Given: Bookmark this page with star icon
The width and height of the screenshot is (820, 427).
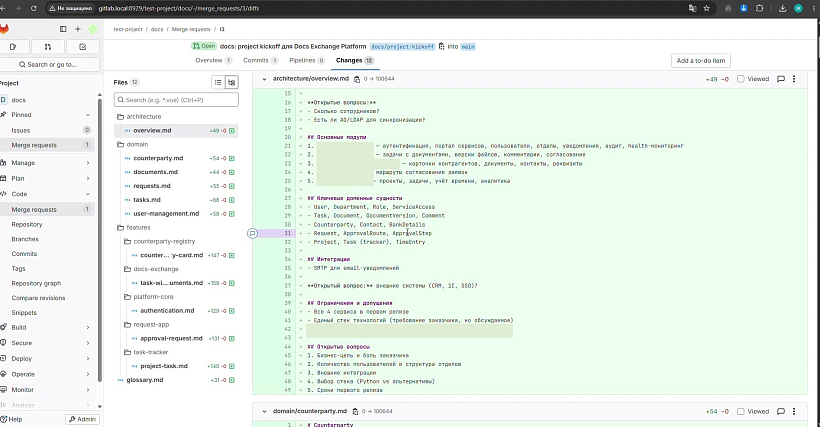Looking at the screenshot, I should (x=707, y=8).
